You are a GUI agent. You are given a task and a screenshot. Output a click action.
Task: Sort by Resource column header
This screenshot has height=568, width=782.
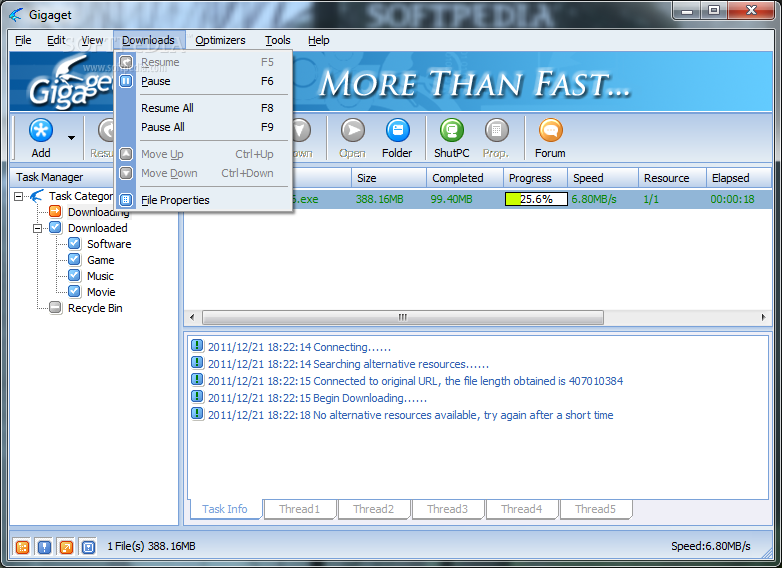tap(672, 178)
